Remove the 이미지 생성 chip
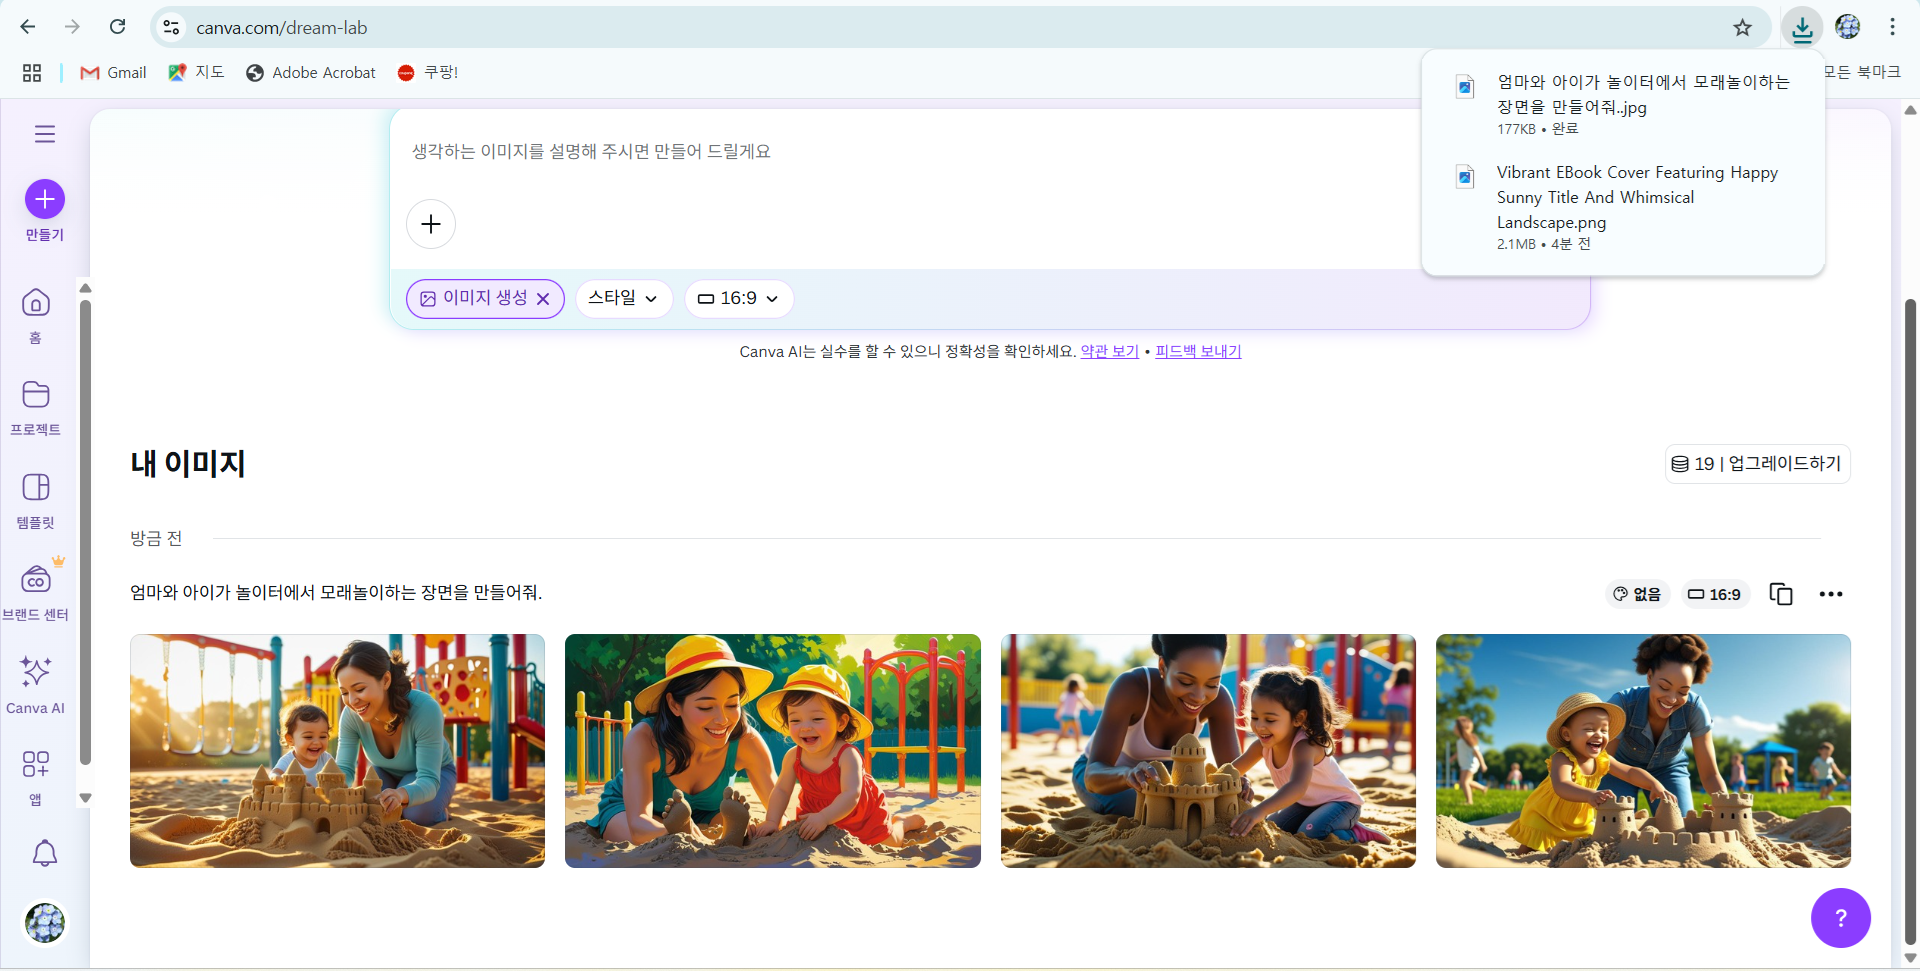This screenshot has width=1920, height=971. click(x=543, y=299)
